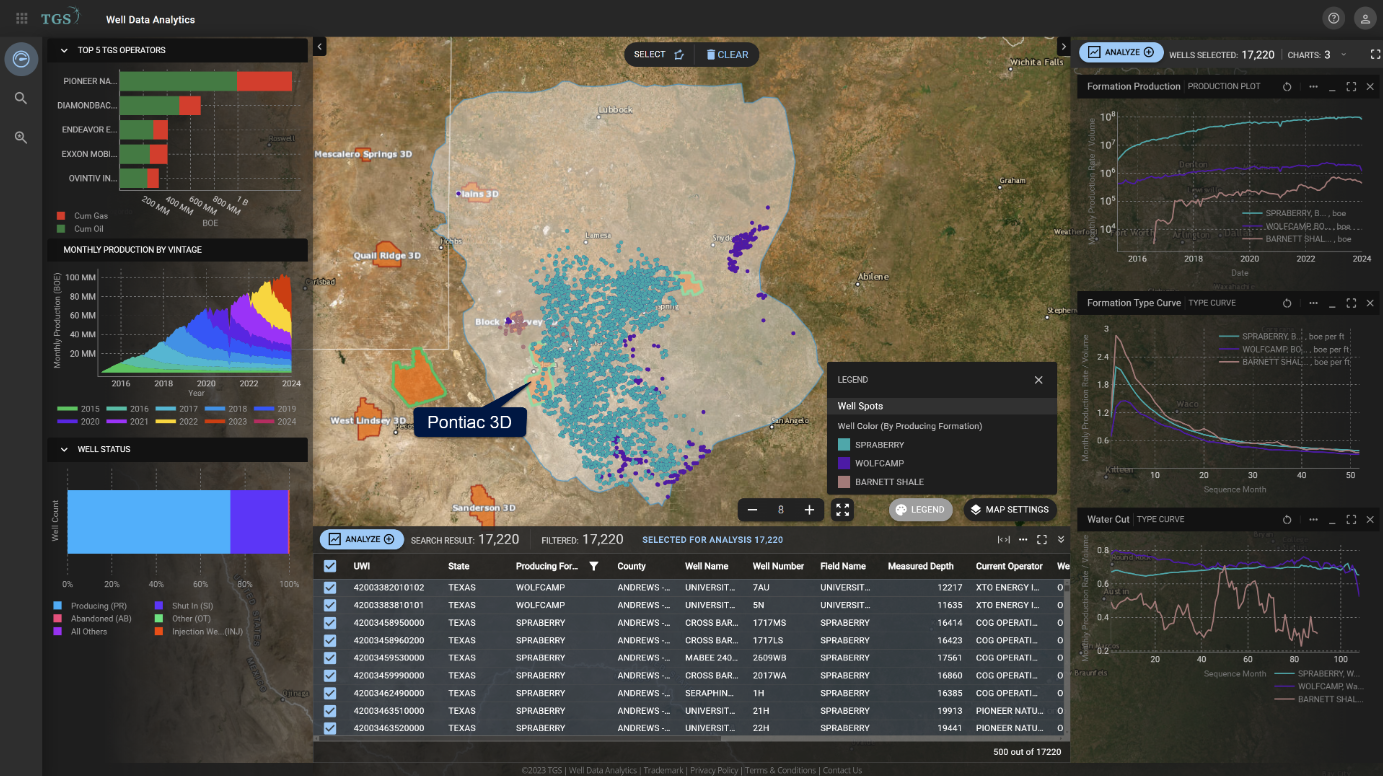Collapse the Top 5 TGS Operators panel

[x=62, y=50]
